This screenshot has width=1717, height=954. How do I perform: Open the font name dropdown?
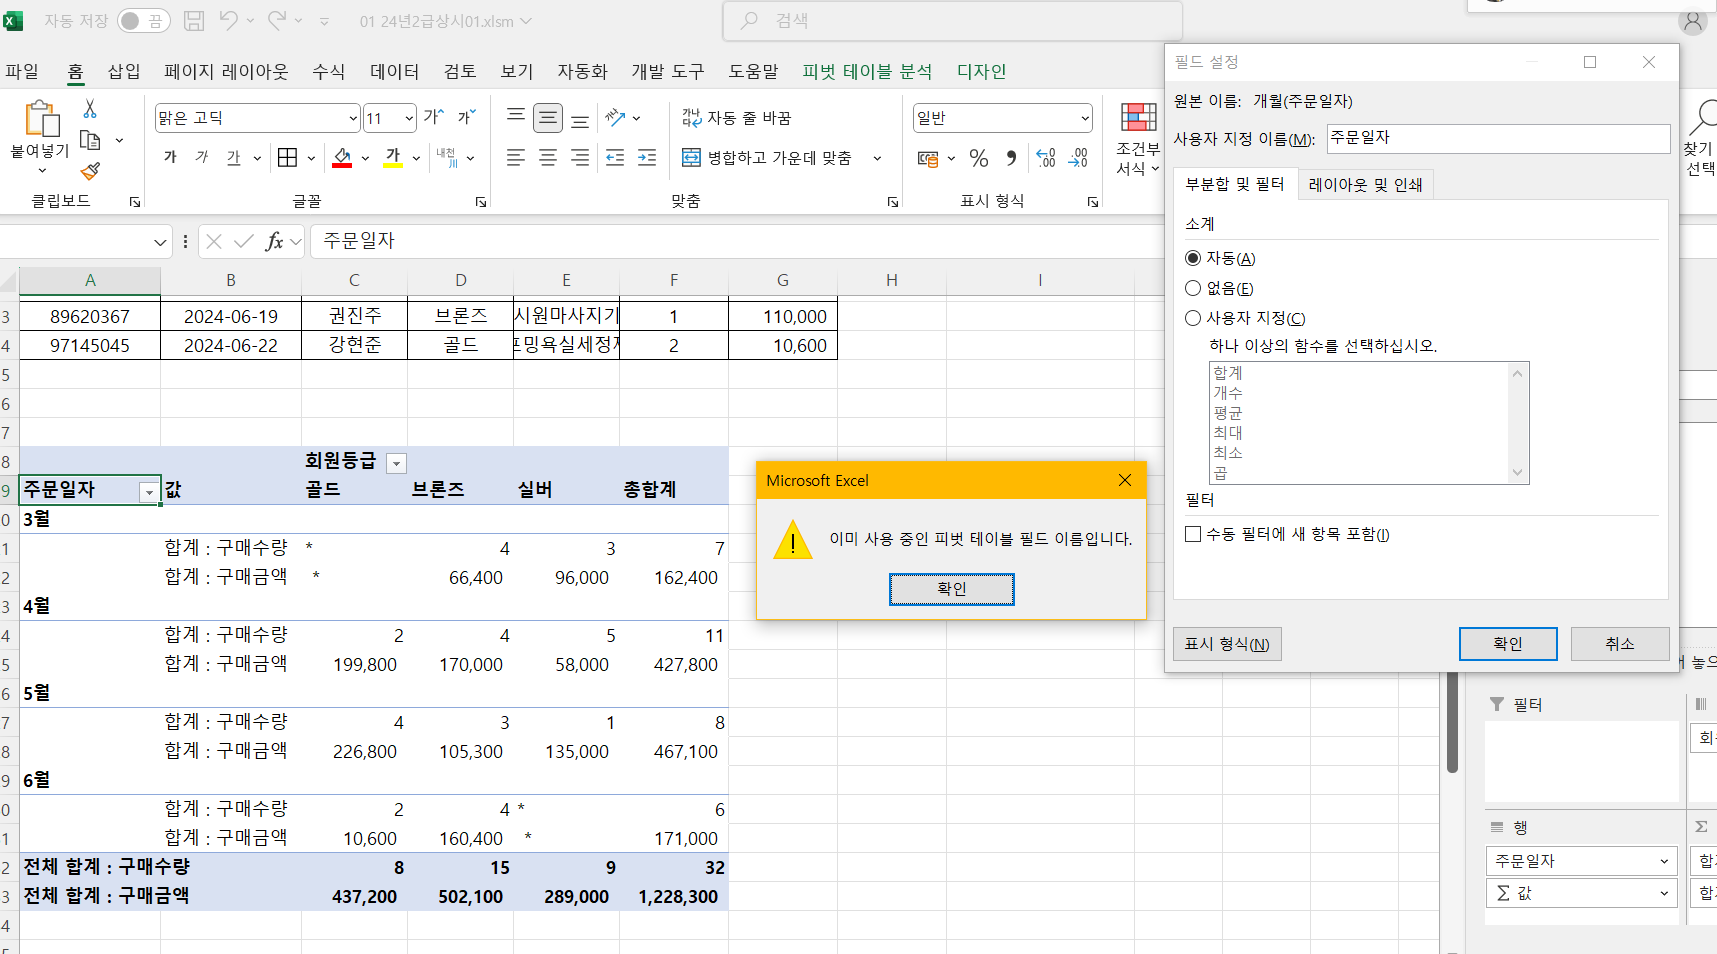[352, 118]
